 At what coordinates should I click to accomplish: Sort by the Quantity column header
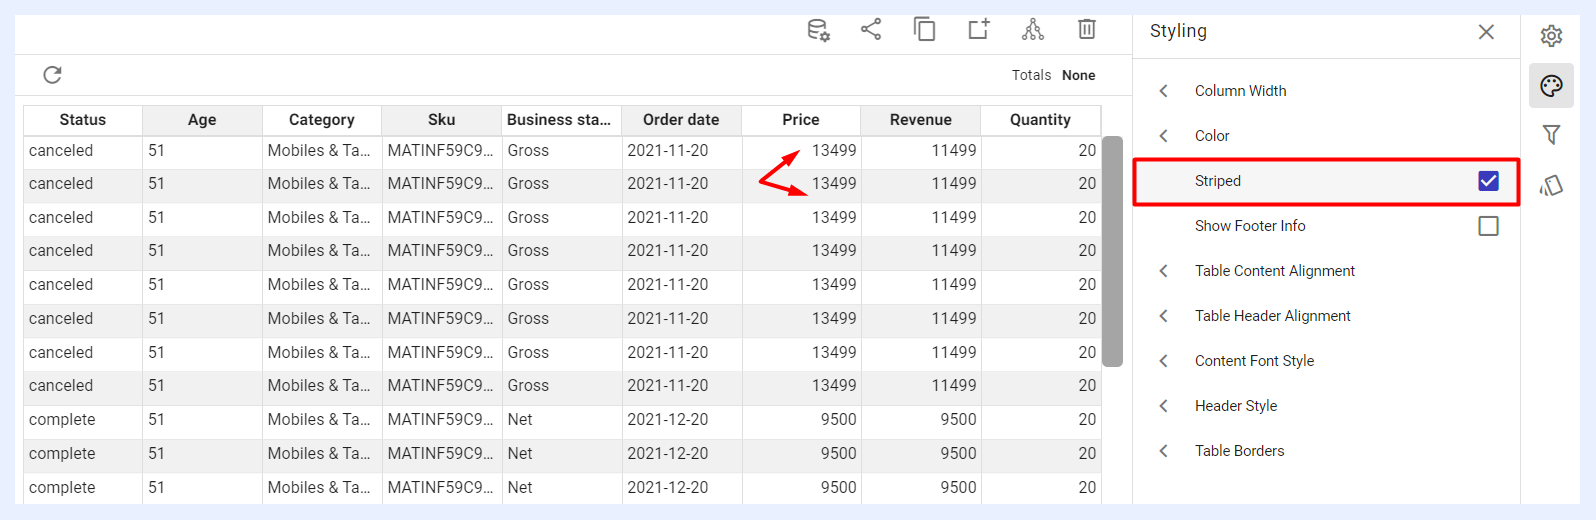point(1040,120)
